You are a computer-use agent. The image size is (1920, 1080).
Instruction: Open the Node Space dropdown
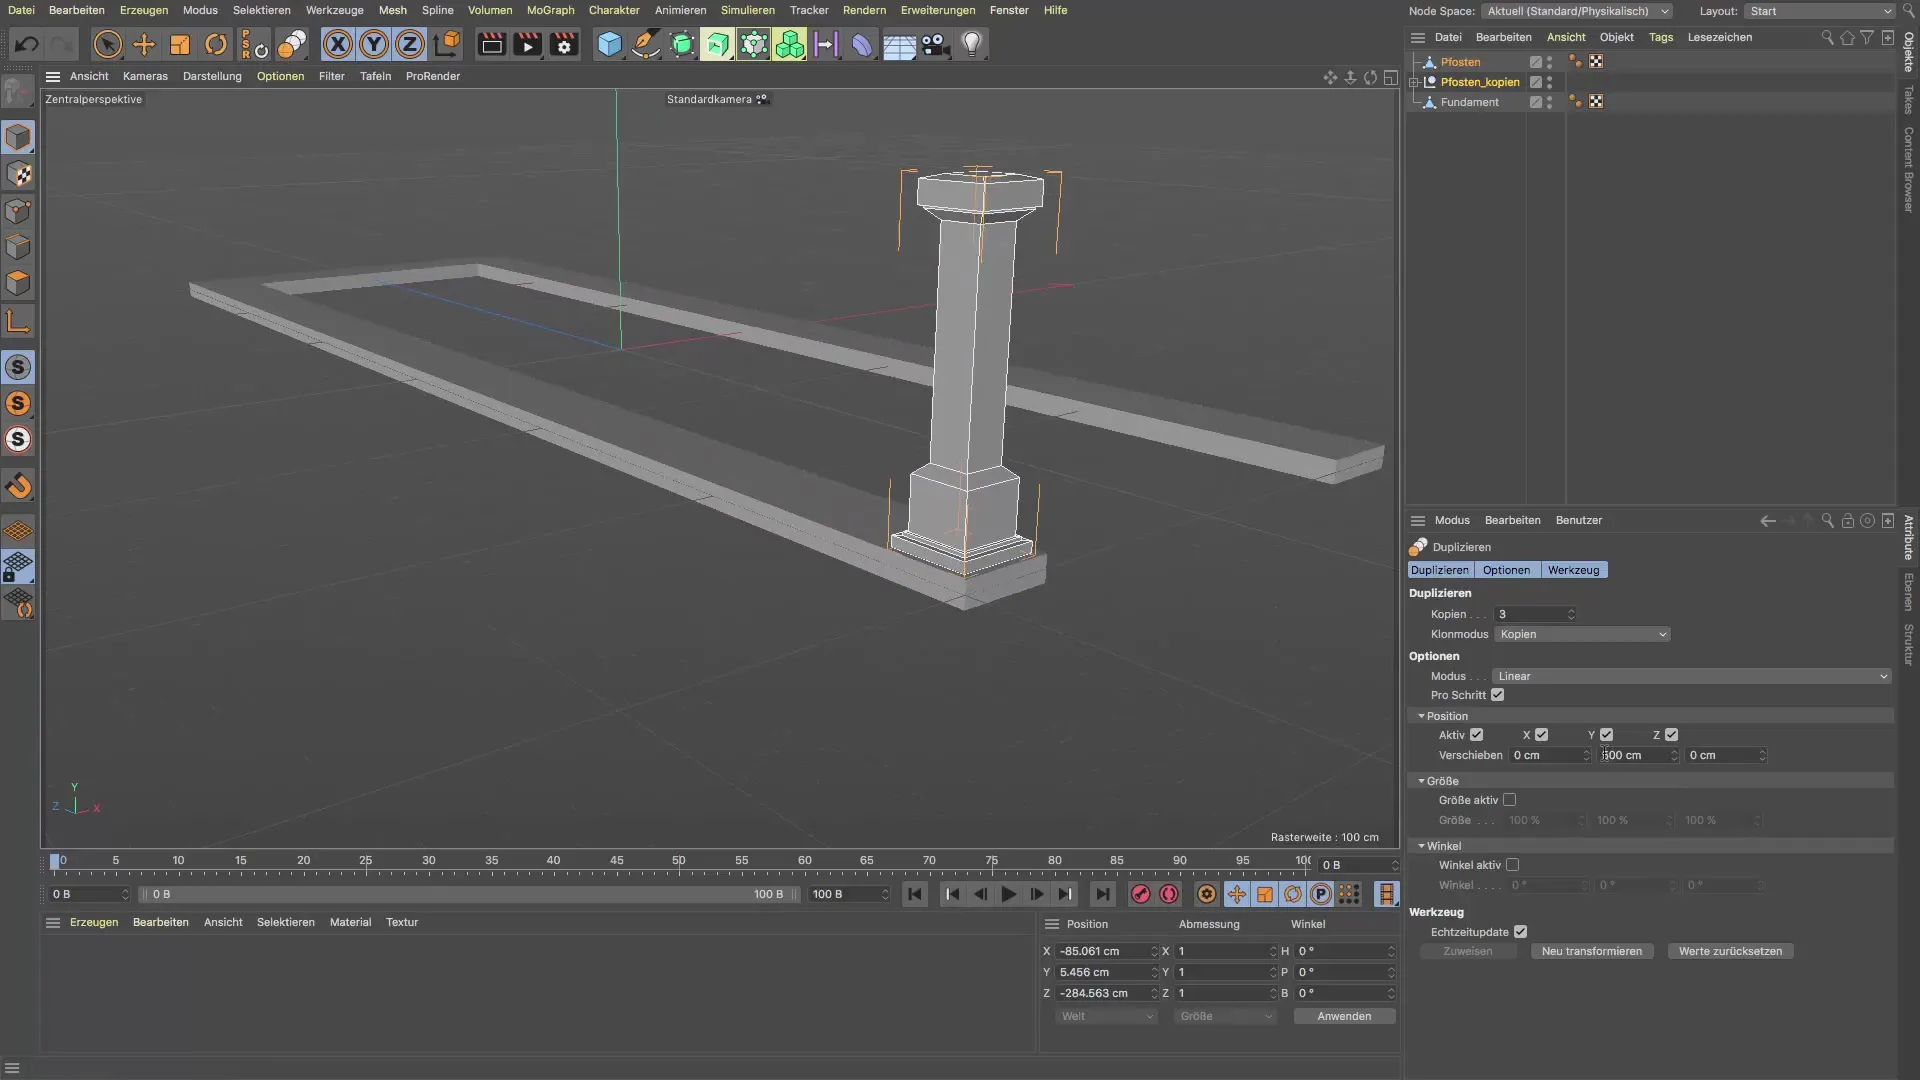pyautogui.click(x=1577, y=11)
